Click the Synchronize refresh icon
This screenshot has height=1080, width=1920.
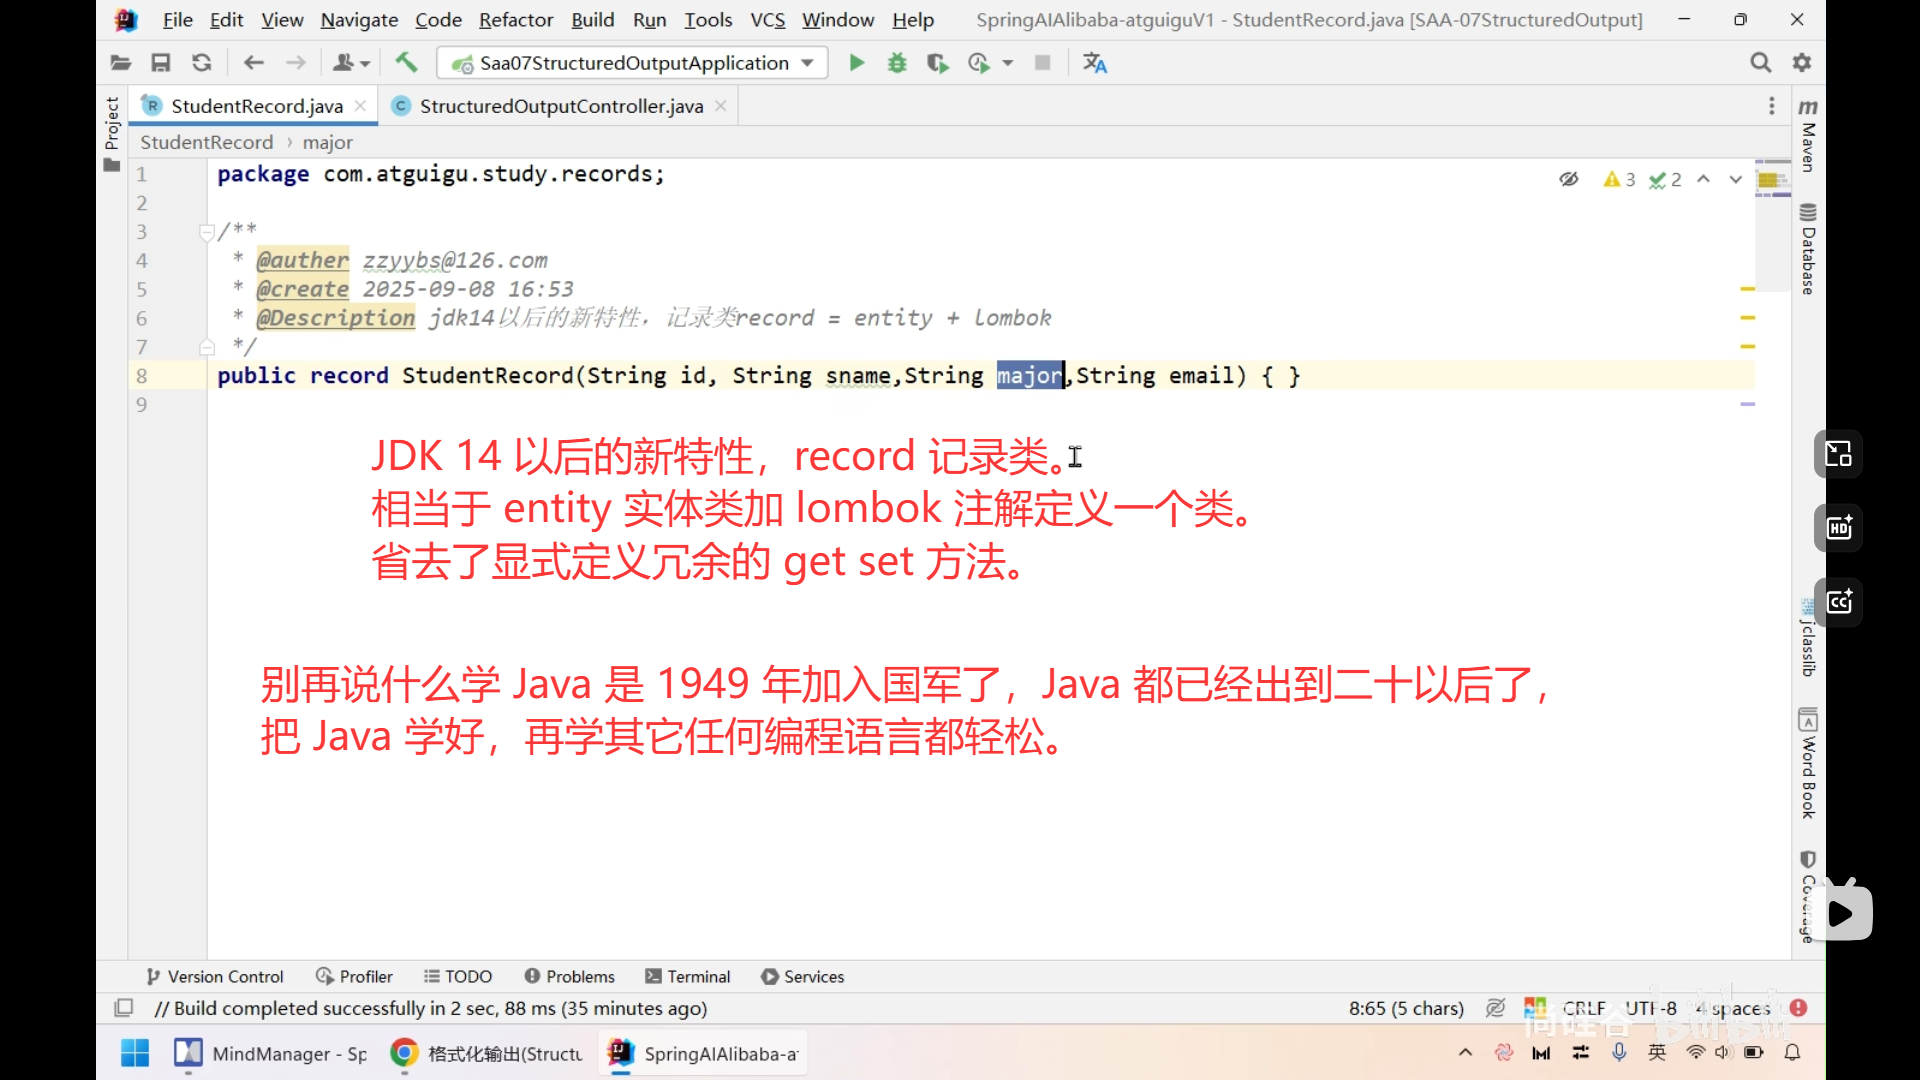click(x=201, y=63)
